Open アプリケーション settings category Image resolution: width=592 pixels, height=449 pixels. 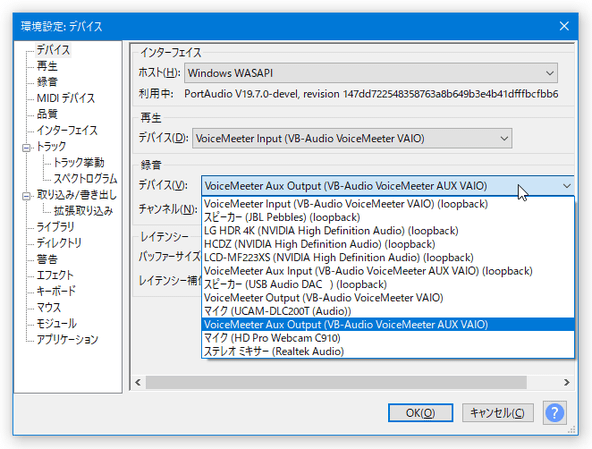point(67,339)
